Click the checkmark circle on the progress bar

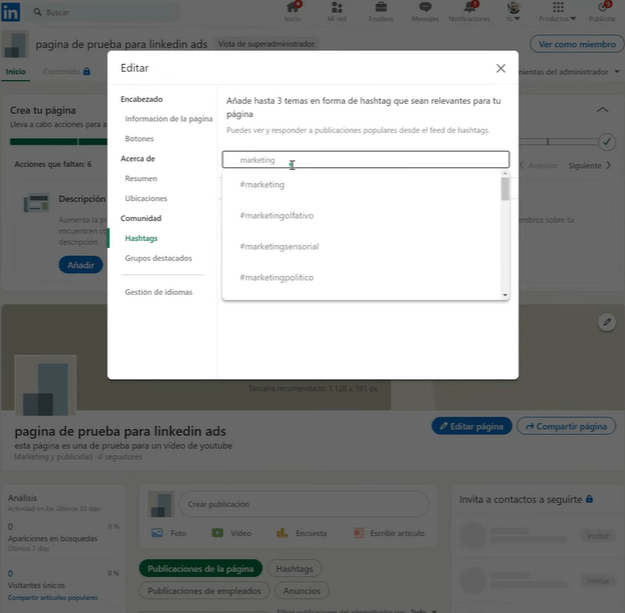click(x=607, y=141)
